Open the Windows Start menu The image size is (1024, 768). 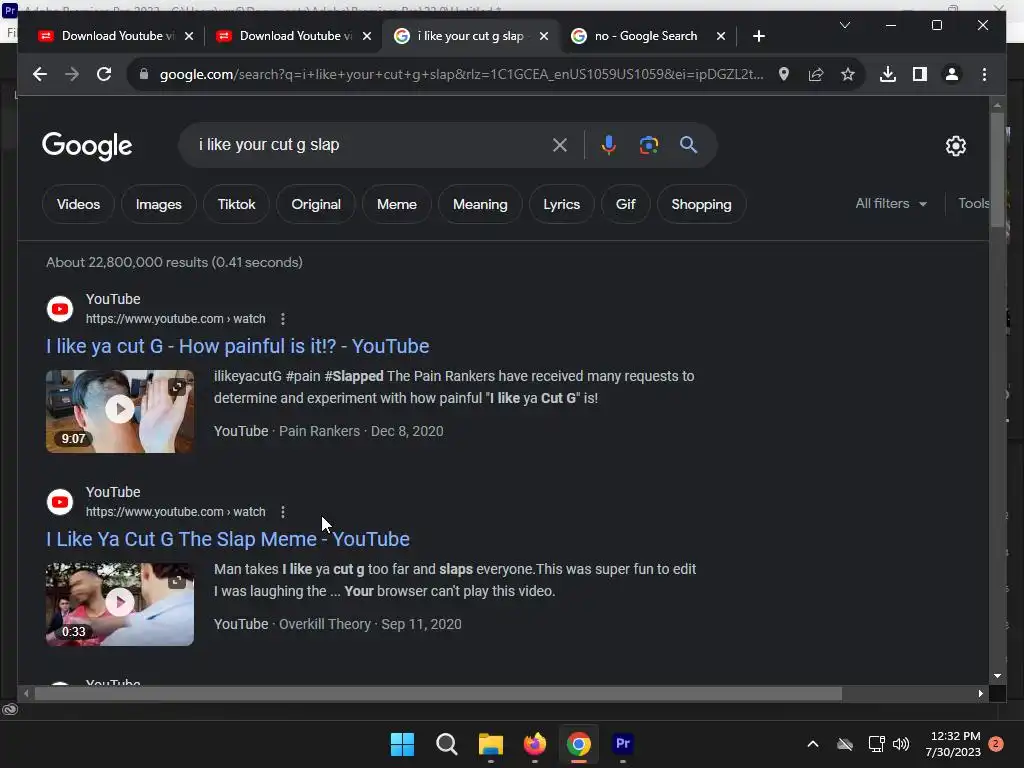coord(402,744)
